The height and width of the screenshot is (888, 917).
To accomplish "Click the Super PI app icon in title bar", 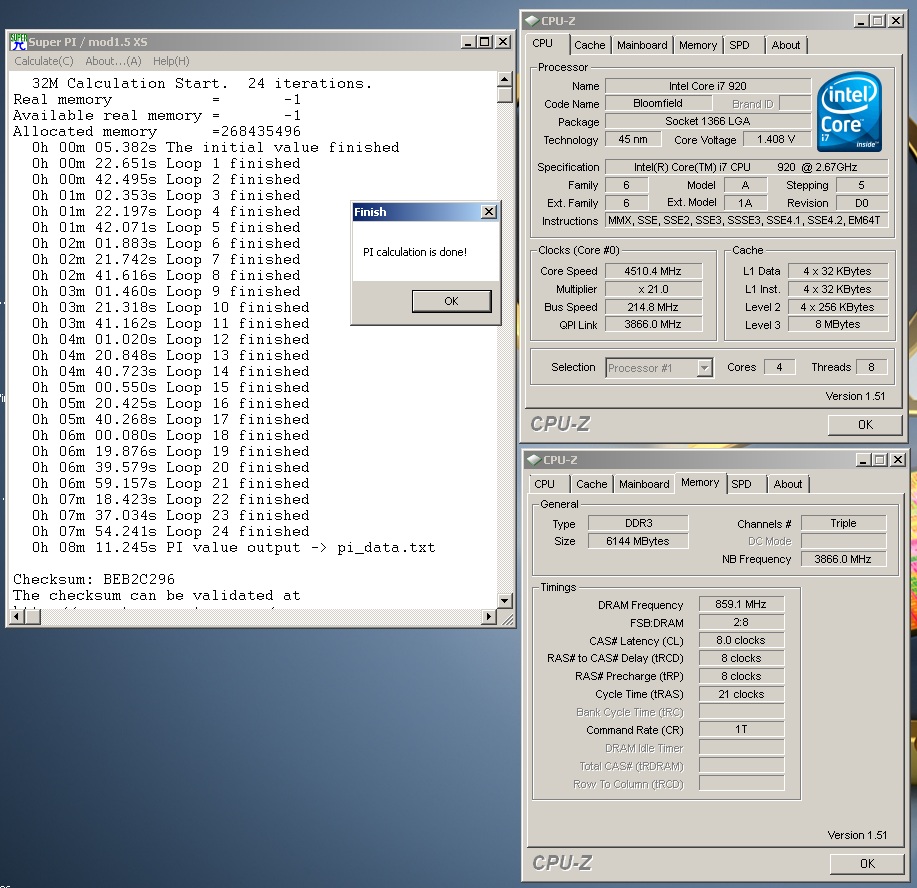I will pos(19,42).
